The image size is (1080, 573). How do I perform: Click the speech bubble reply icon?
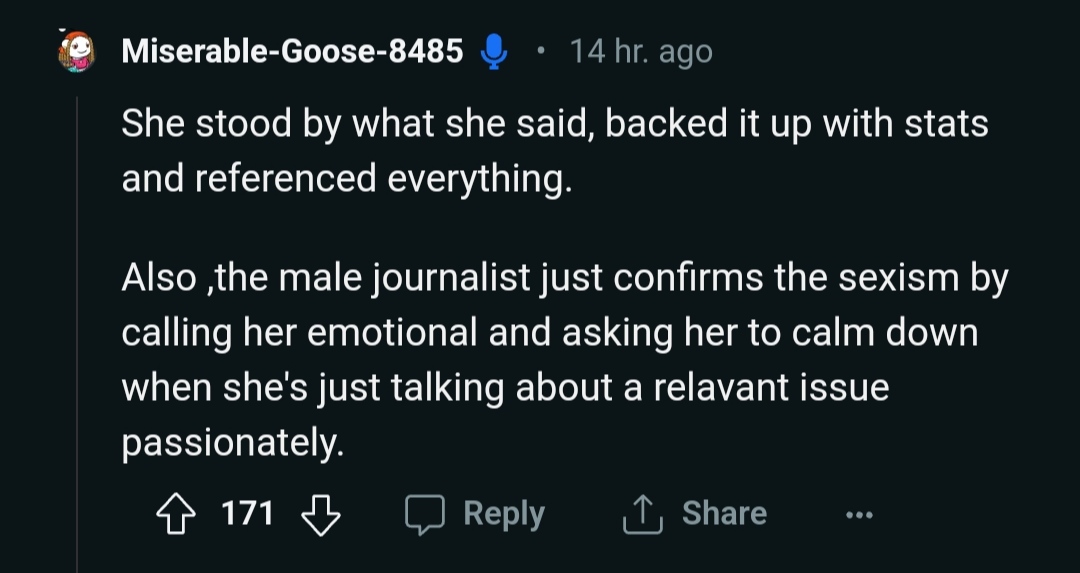424,515
